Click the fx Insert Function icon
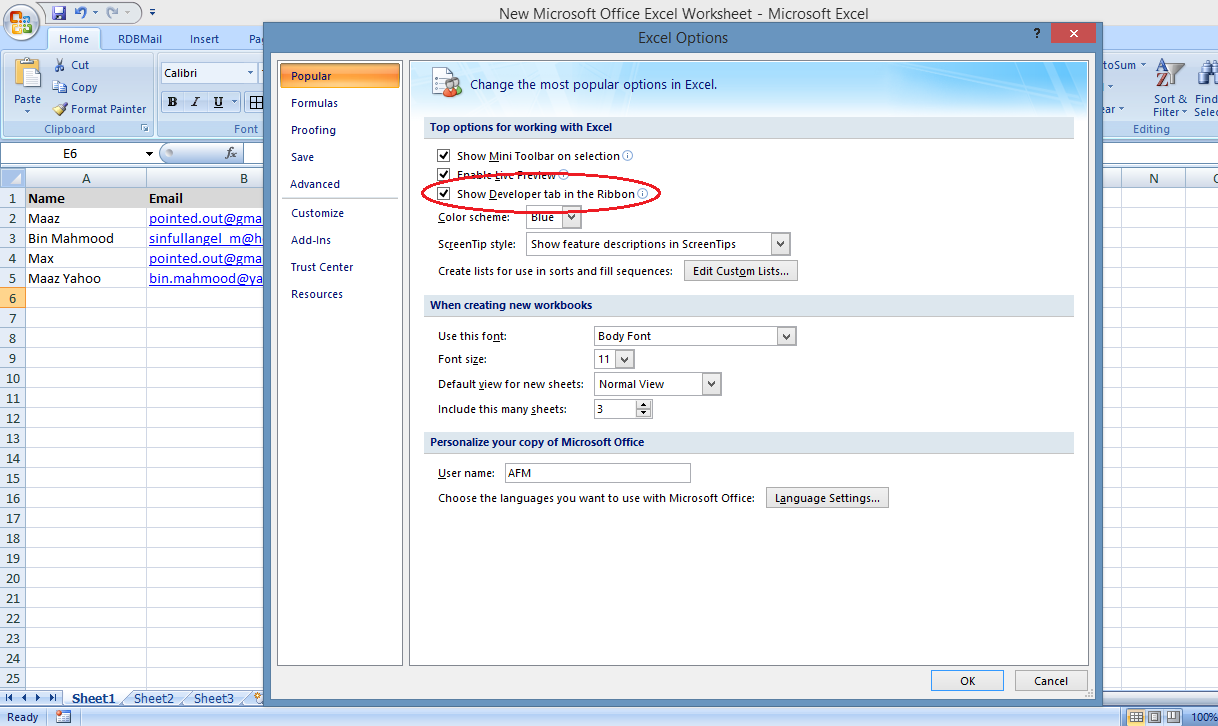 [231, 153]
